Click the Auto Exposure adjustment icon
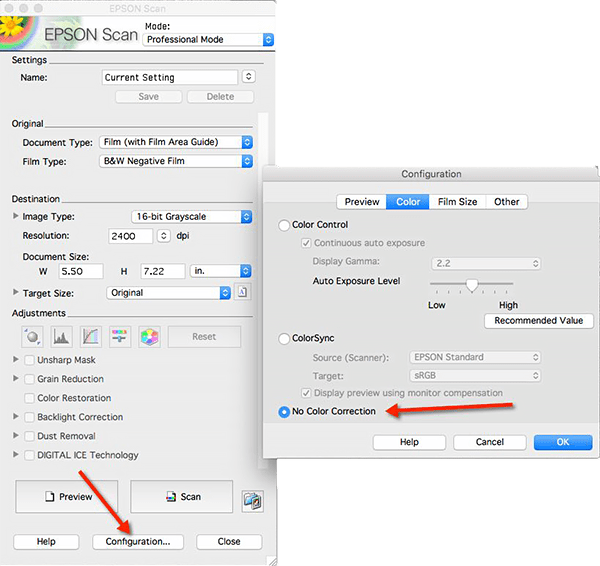The image size is (600, 566). click(x=32, y=337)
